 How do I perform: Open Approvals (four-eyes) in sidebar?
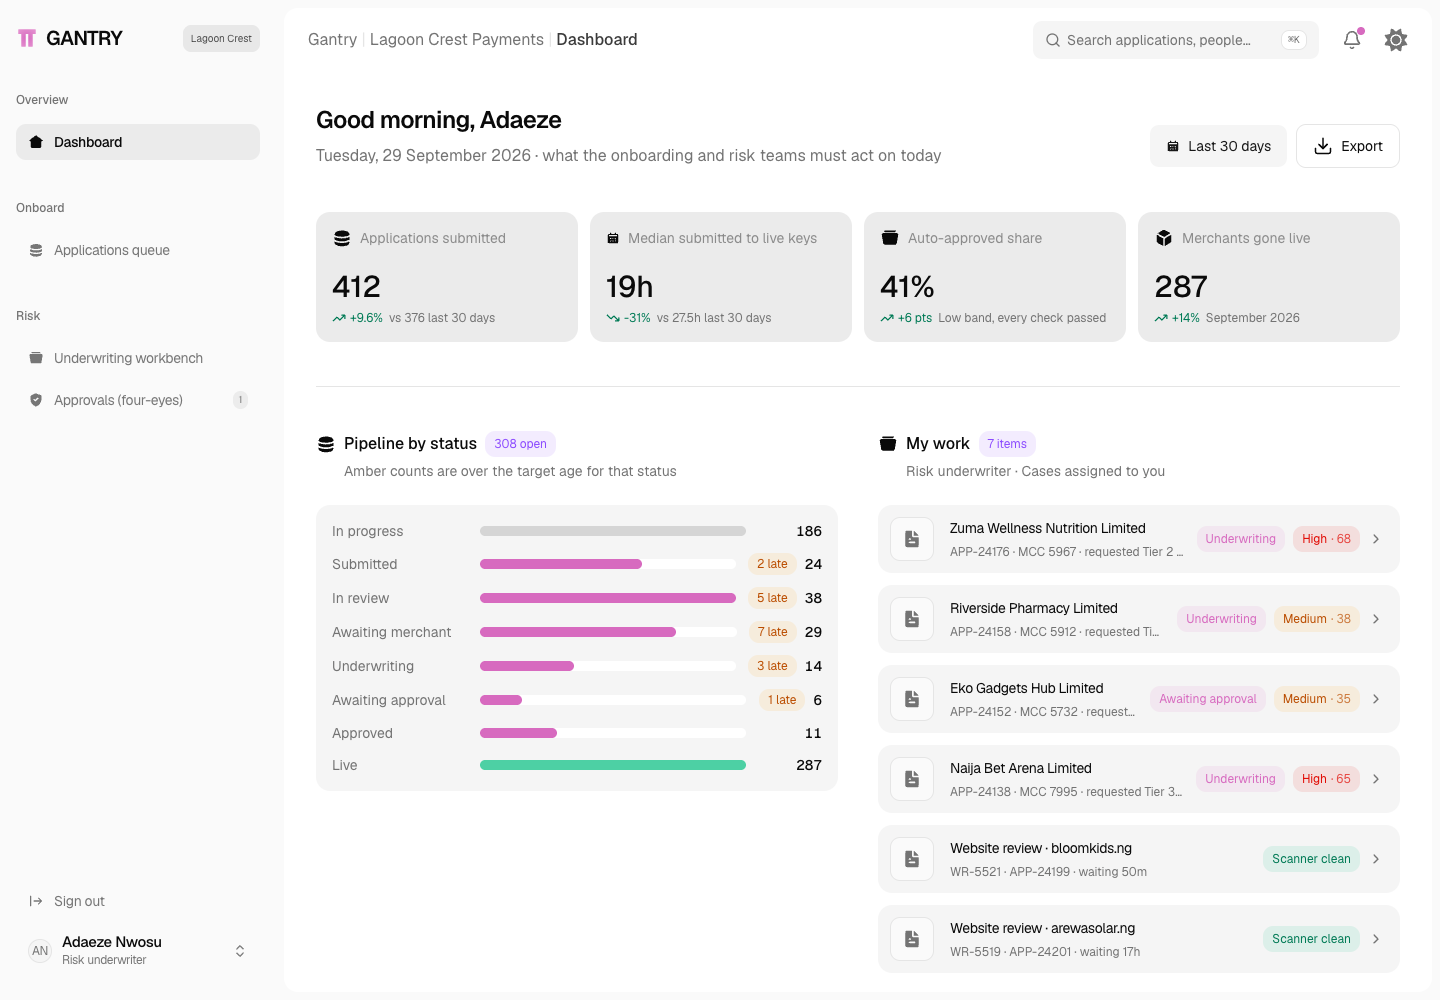click(138, 400)
